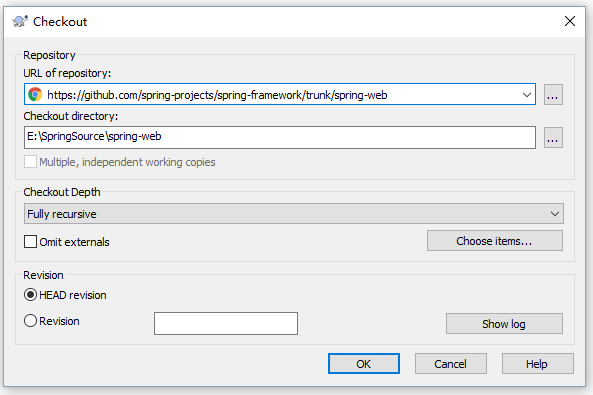Open the URL of repository dropdown arrow
Image resolution: width=593 pixels, height=395 pixels.
click(x=526, y=95)
